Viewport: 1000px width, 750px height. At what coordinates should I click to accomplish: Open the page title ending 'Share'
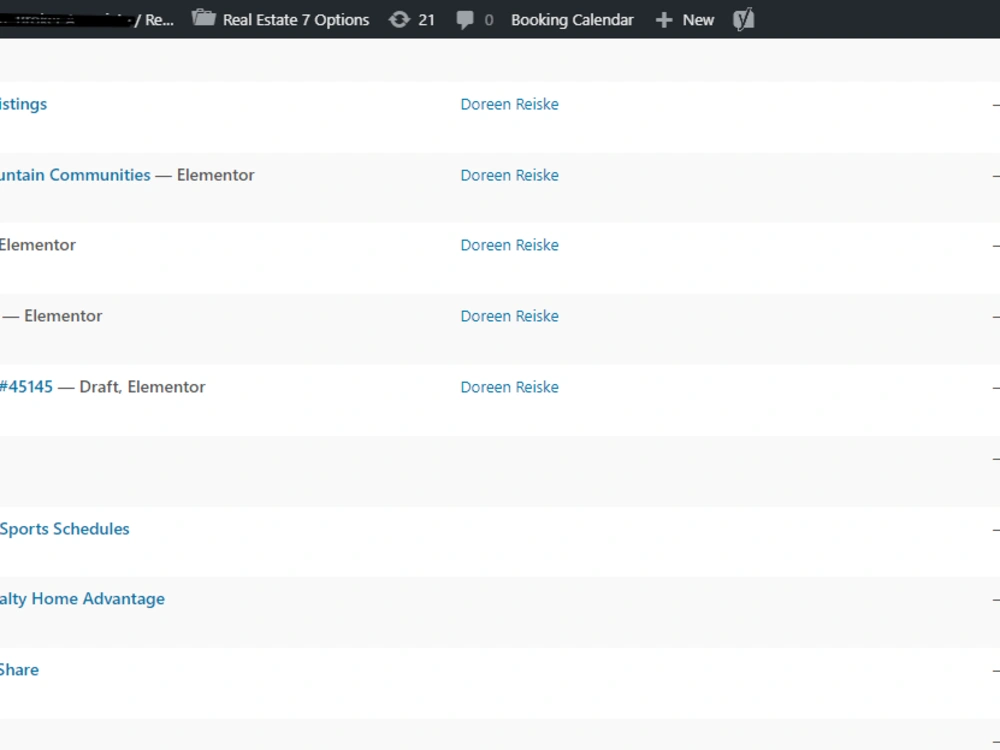(x=19, y=670)
